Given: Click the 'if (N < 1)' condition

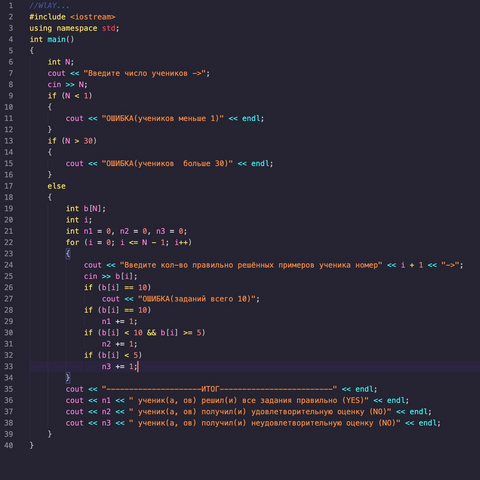Looking at the screenshot, I should pos(70,96).
